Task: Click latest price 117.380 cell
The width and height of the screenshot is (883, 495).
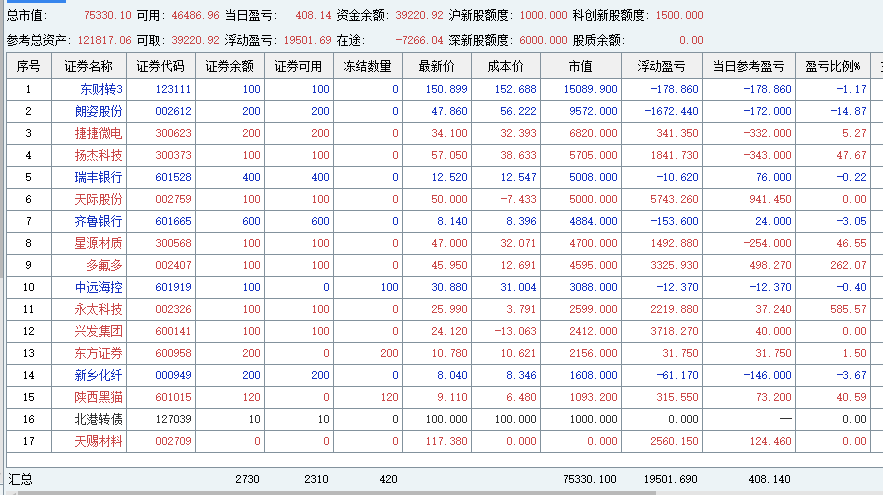Action: [447, 441]
